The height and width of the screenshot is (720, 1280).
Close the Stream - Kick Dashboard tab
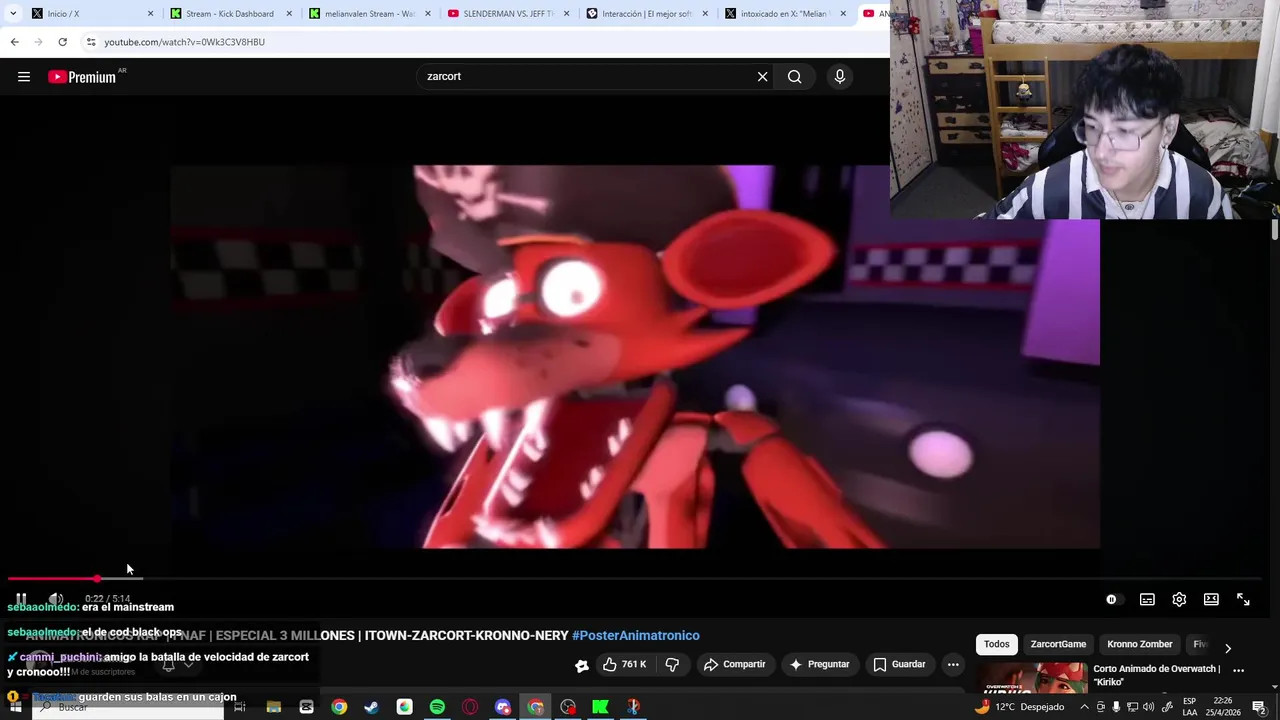(x=290, y=14)
